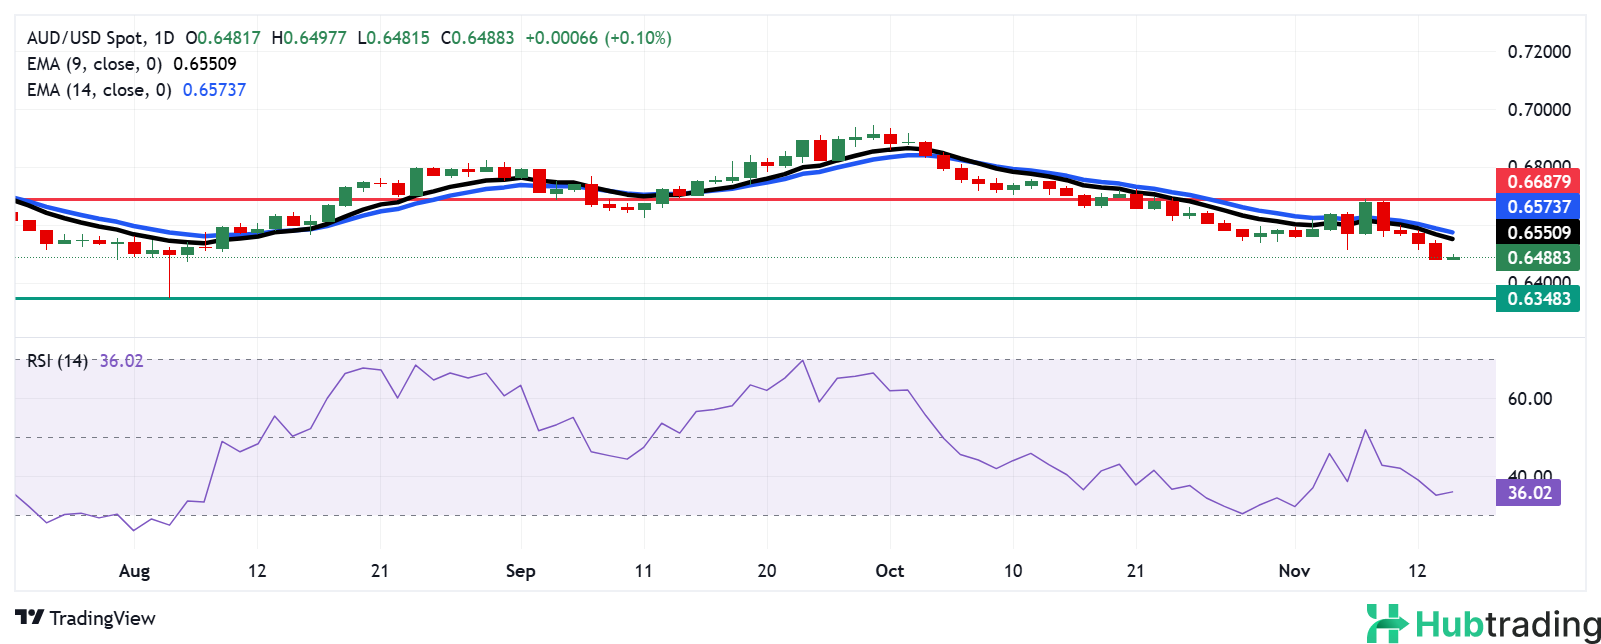Select the EMA (9, close, 0) legend
Viewport: 1601px width, 644px height.
(95, 64)
